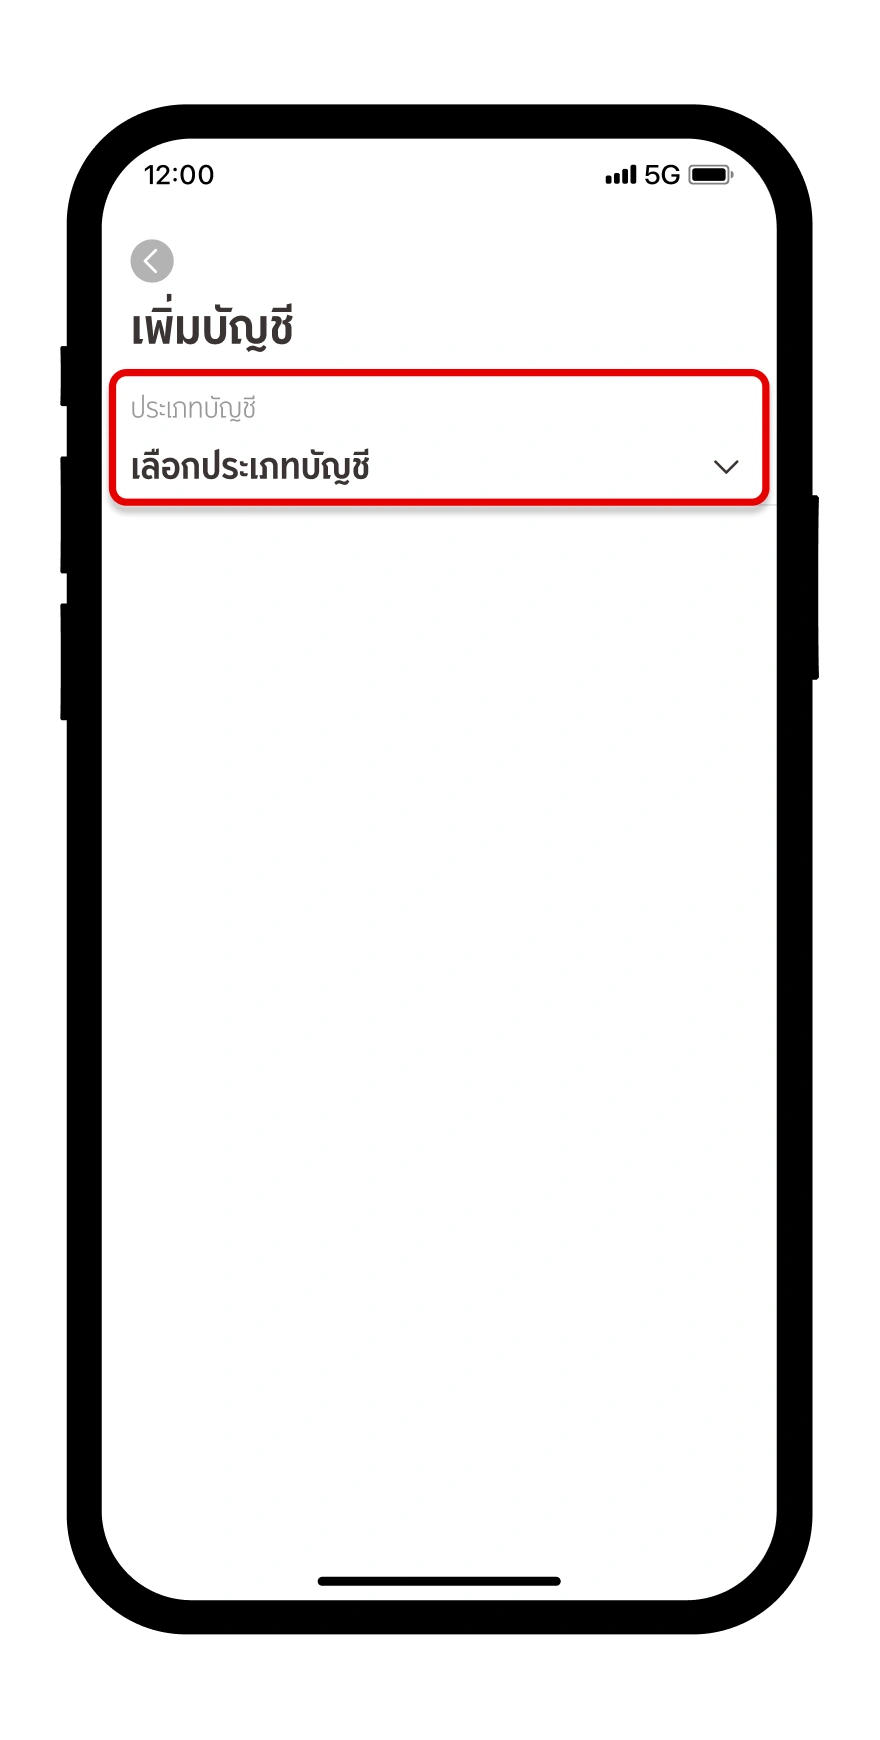The image size is (880, 1740).
Task: Tap the เลือกประเภทบัญชี placeholder text
Action: click(251, 467)
